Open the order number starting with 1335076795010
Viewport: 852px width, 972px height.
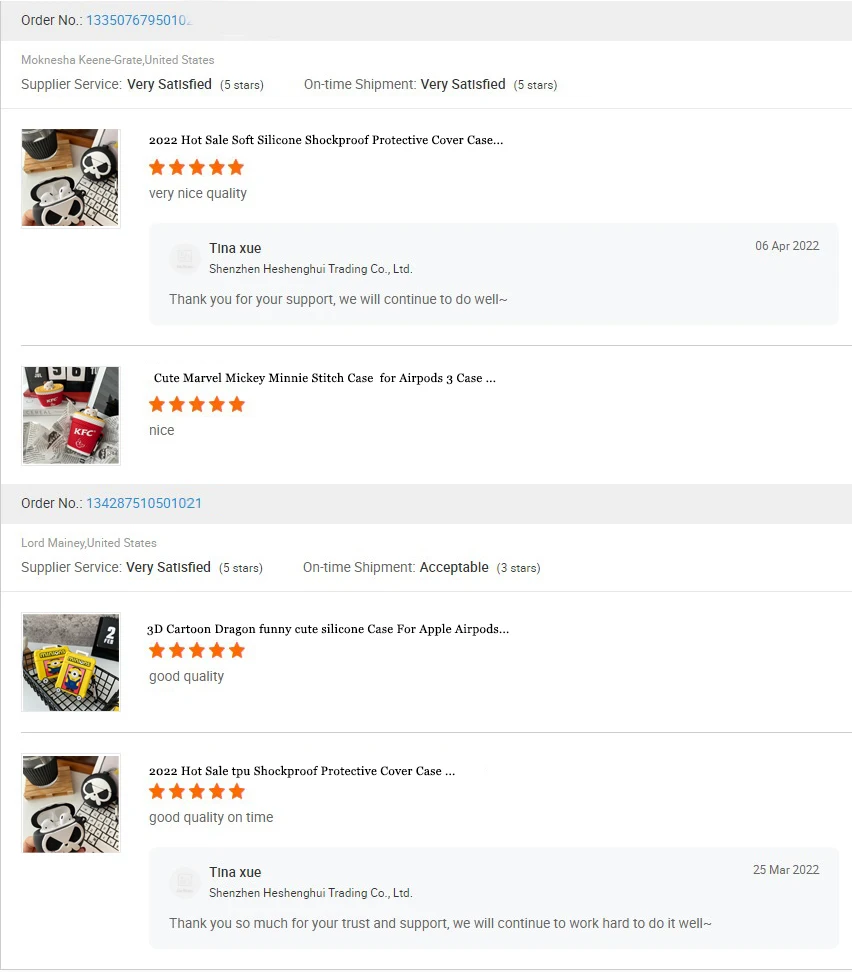click(x=138, y=20)
